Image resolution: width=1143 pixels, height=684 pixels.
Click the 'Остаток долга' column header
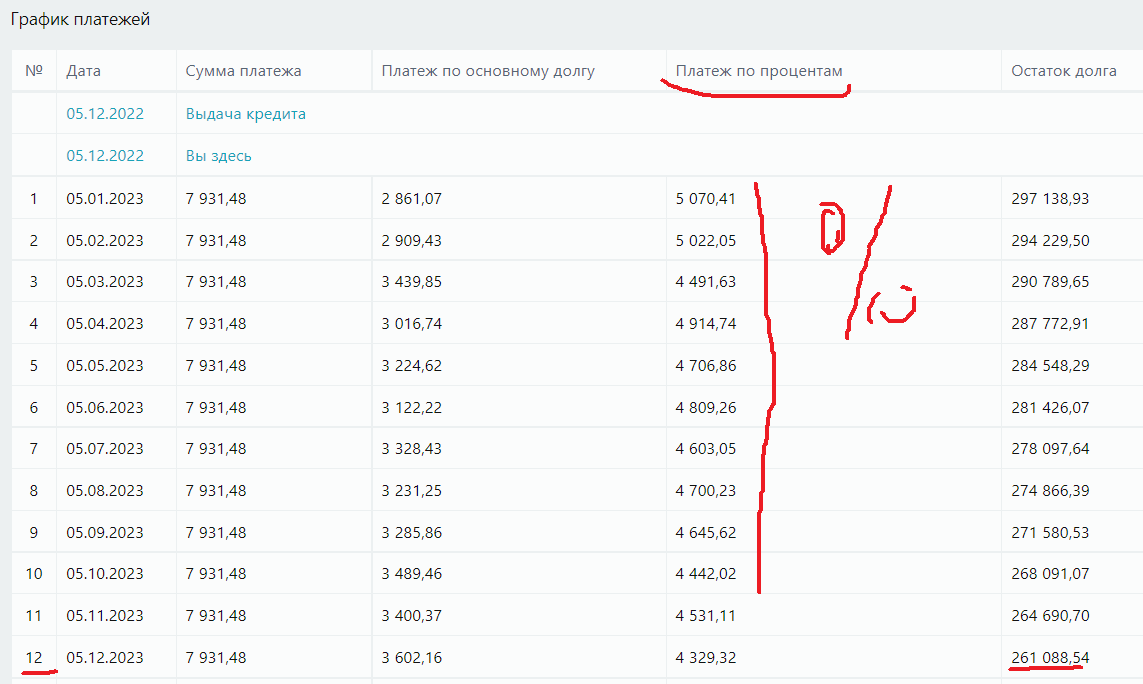pyautogui.click(x=1064, y=71)
